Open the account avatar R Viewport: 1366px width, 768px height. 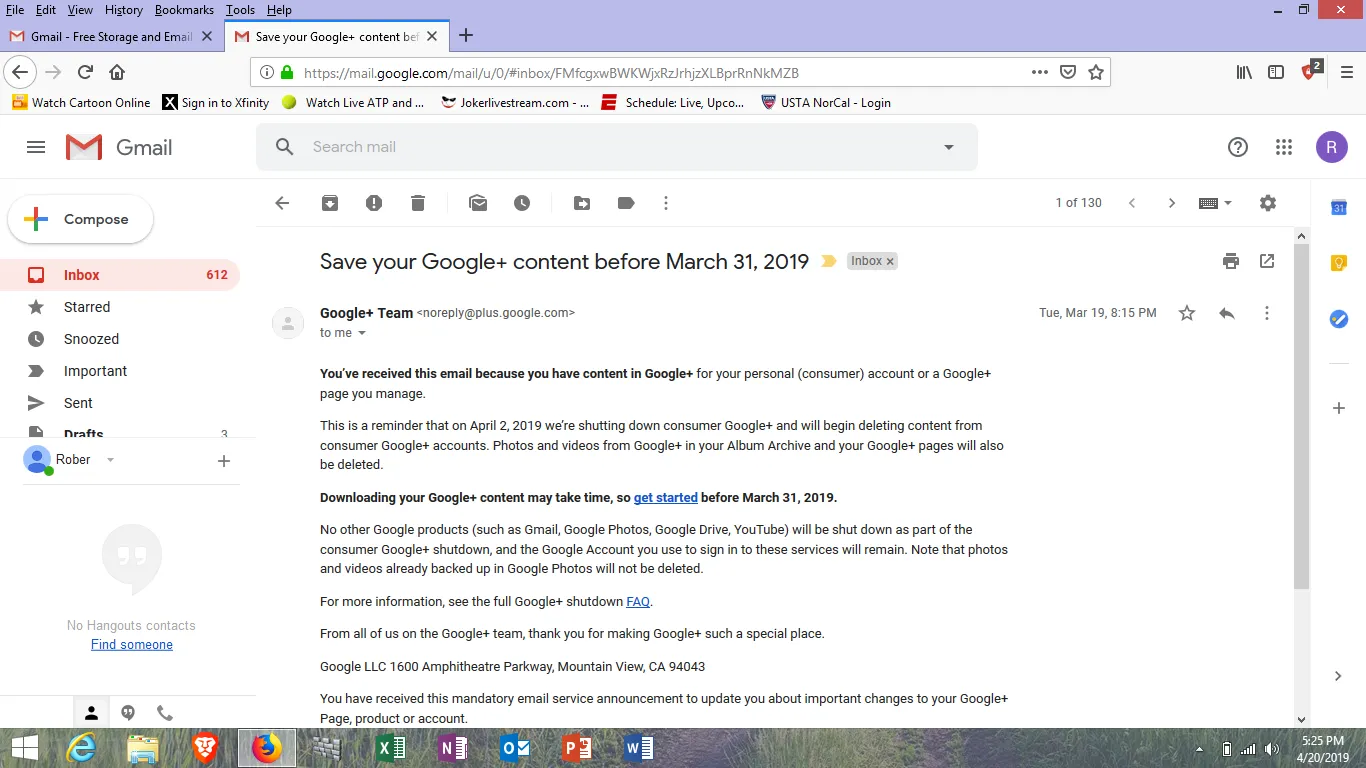1331,147
